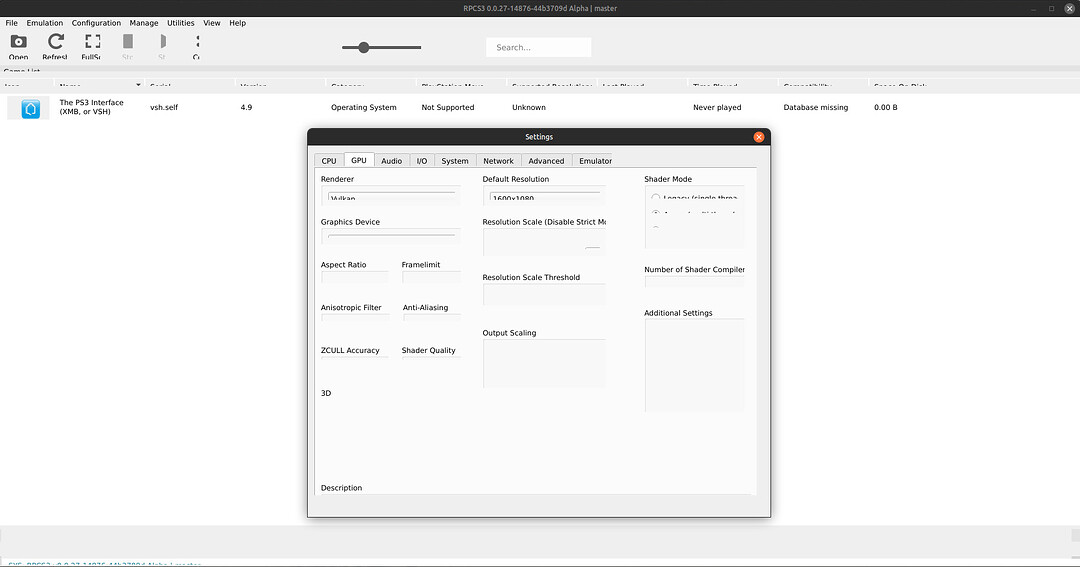Select the third Shader Mode radio option
This screenshot has height=567, width=1080.
[656, 228]
